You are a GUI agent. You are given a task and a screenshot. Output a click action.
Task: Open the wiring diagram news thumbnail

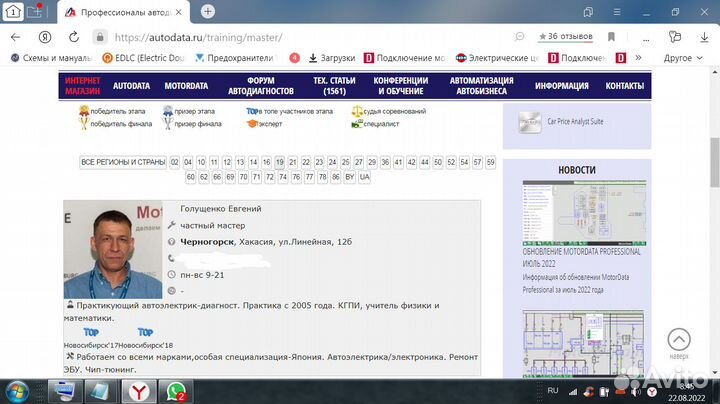point(583,343)
